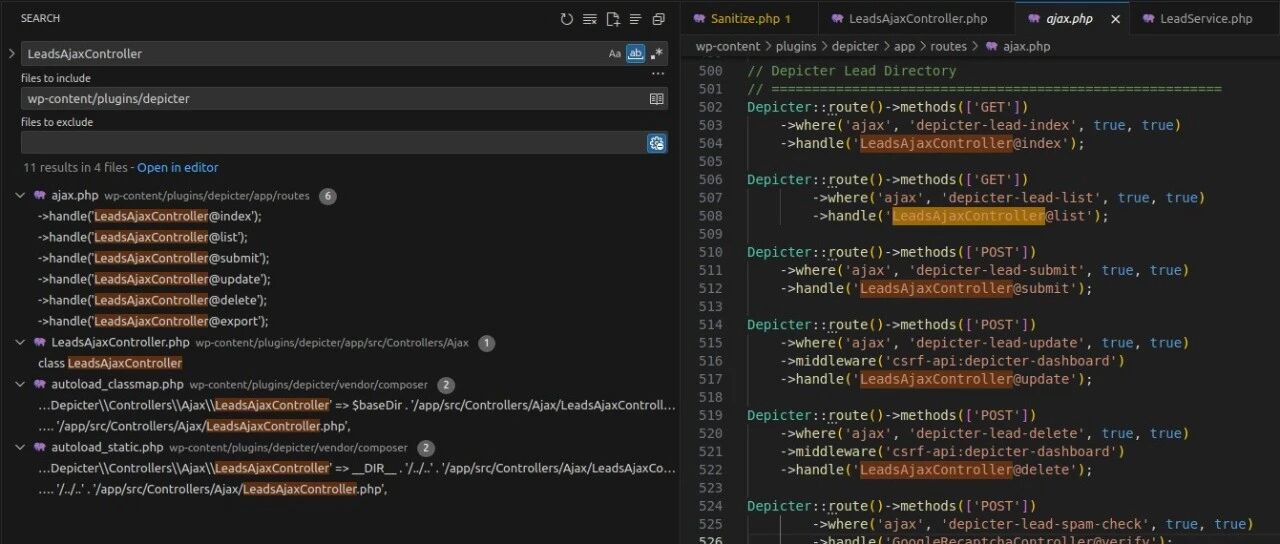Click wp-content in the breadcrumb
This screenshot has width=1280, height=544.
click(x=728, y=47)
